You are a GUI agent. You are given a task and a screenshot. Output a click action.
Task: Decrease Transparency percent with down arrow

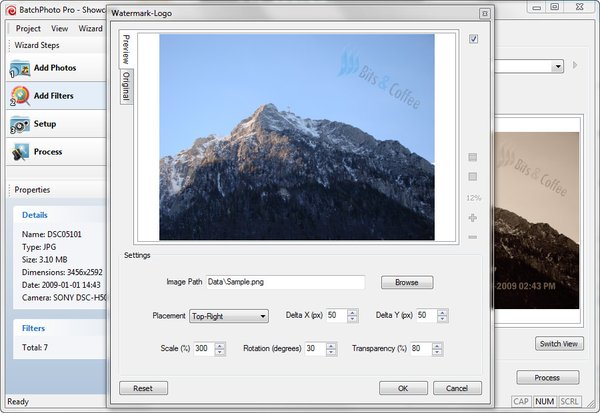click(x=437, y=352)
